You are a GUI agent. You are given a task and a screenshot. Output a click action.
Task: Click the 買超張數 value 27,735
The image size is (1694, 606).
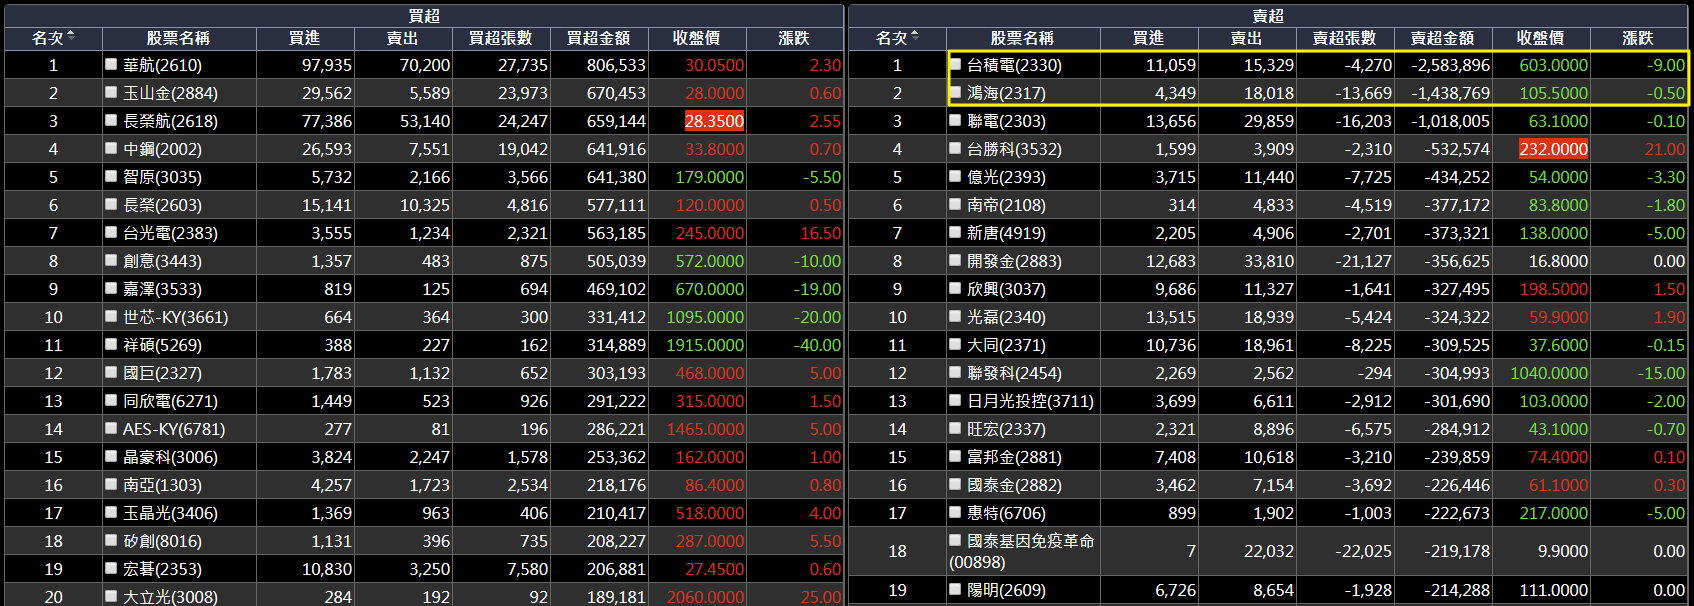523,65
